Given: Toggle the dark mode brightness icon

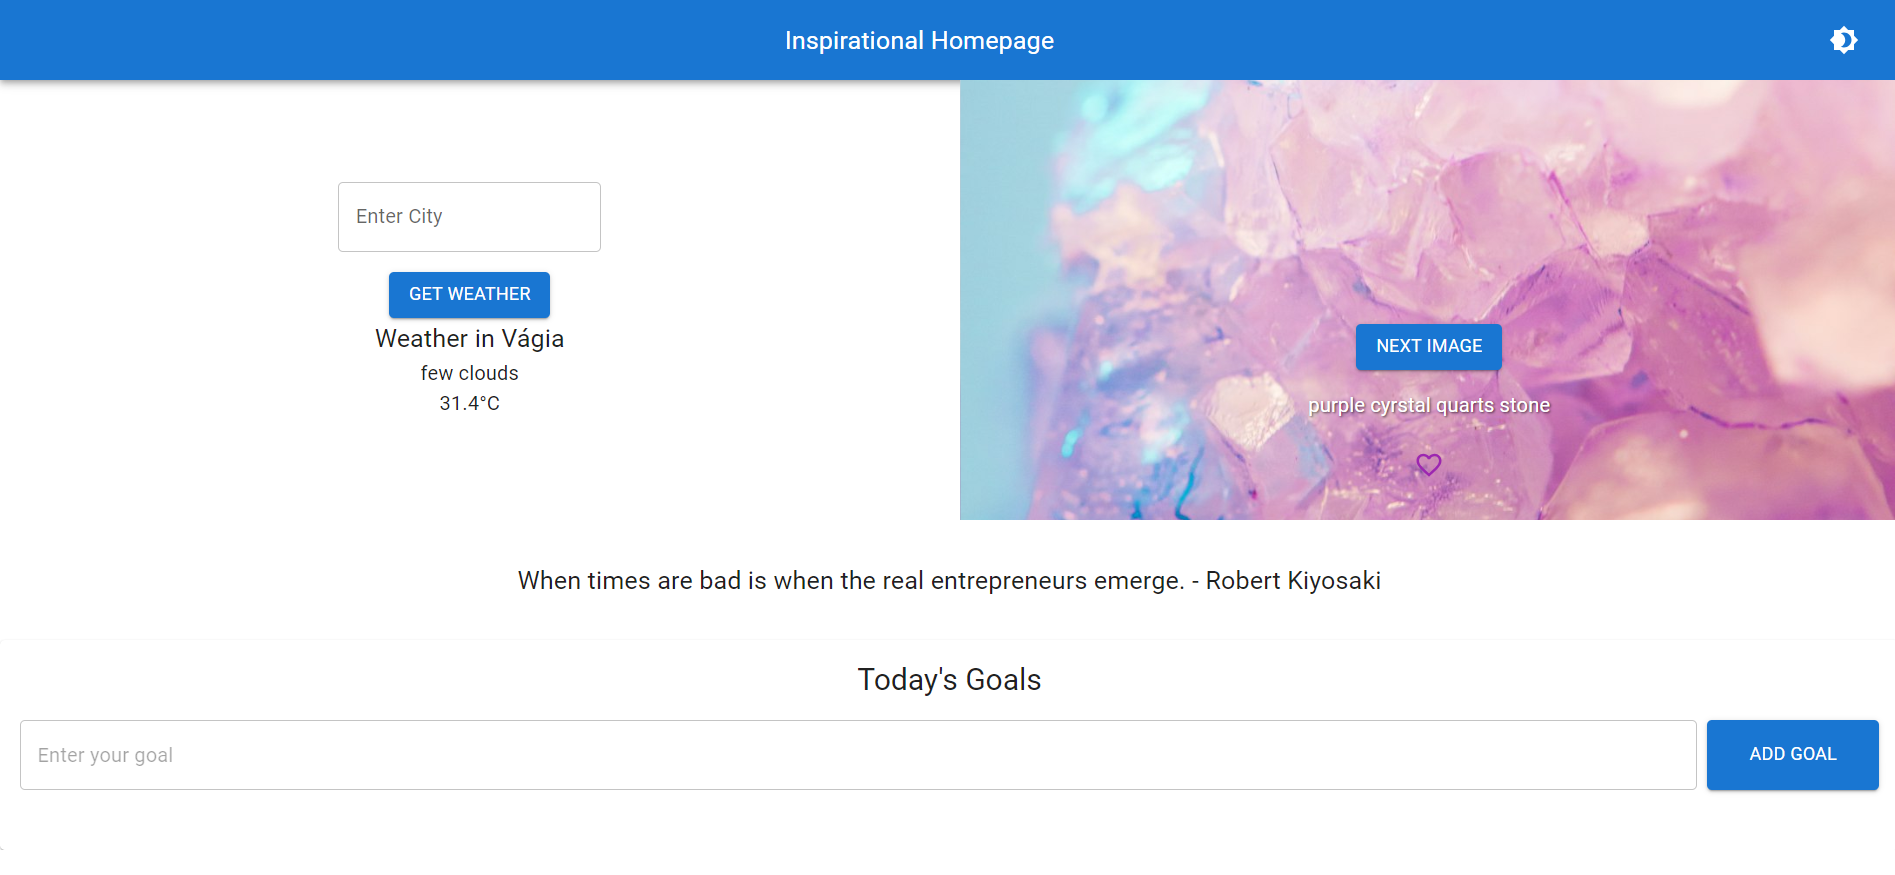Looking at the screenshot, I should [1843, 40].
